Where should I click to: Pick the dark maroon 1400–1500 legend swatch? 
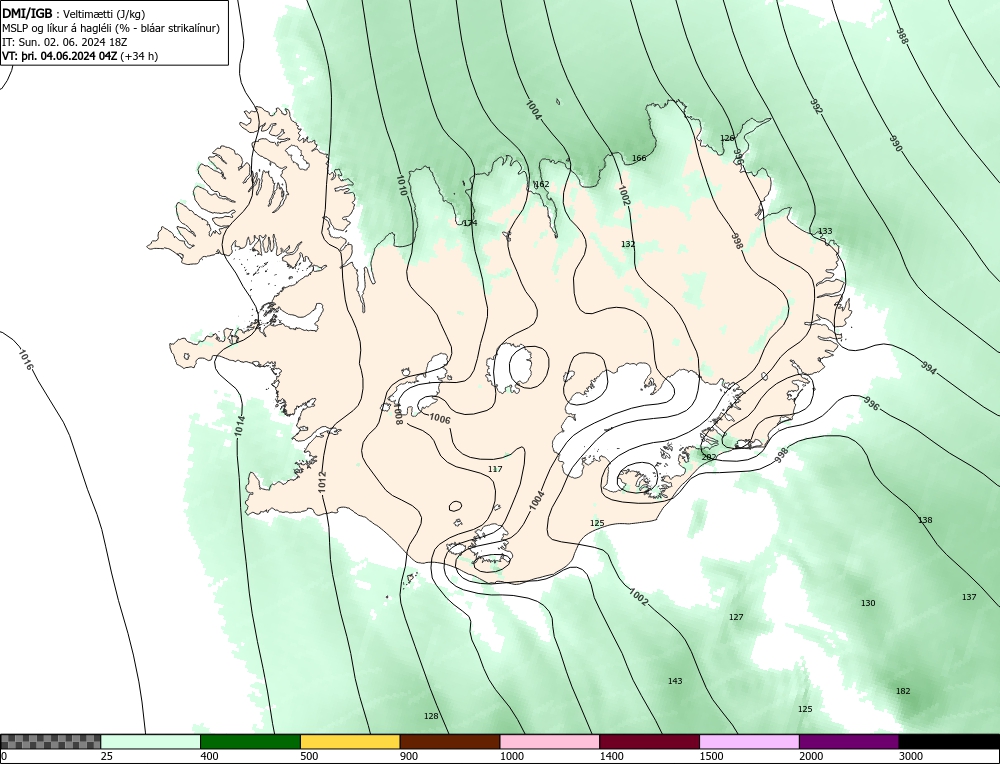(649, 741)
